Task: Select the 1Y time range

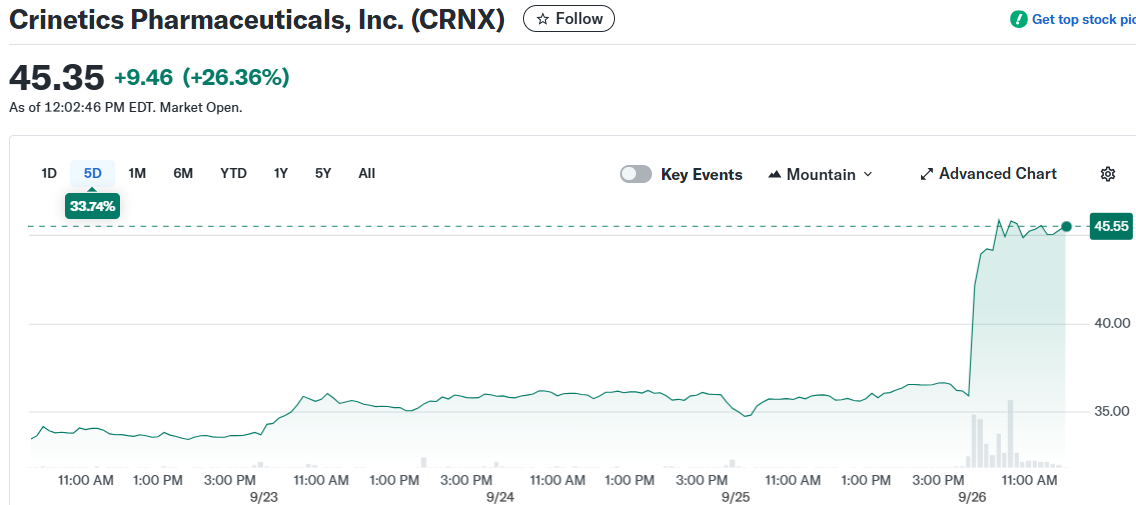Action: (x=281, y=173)
